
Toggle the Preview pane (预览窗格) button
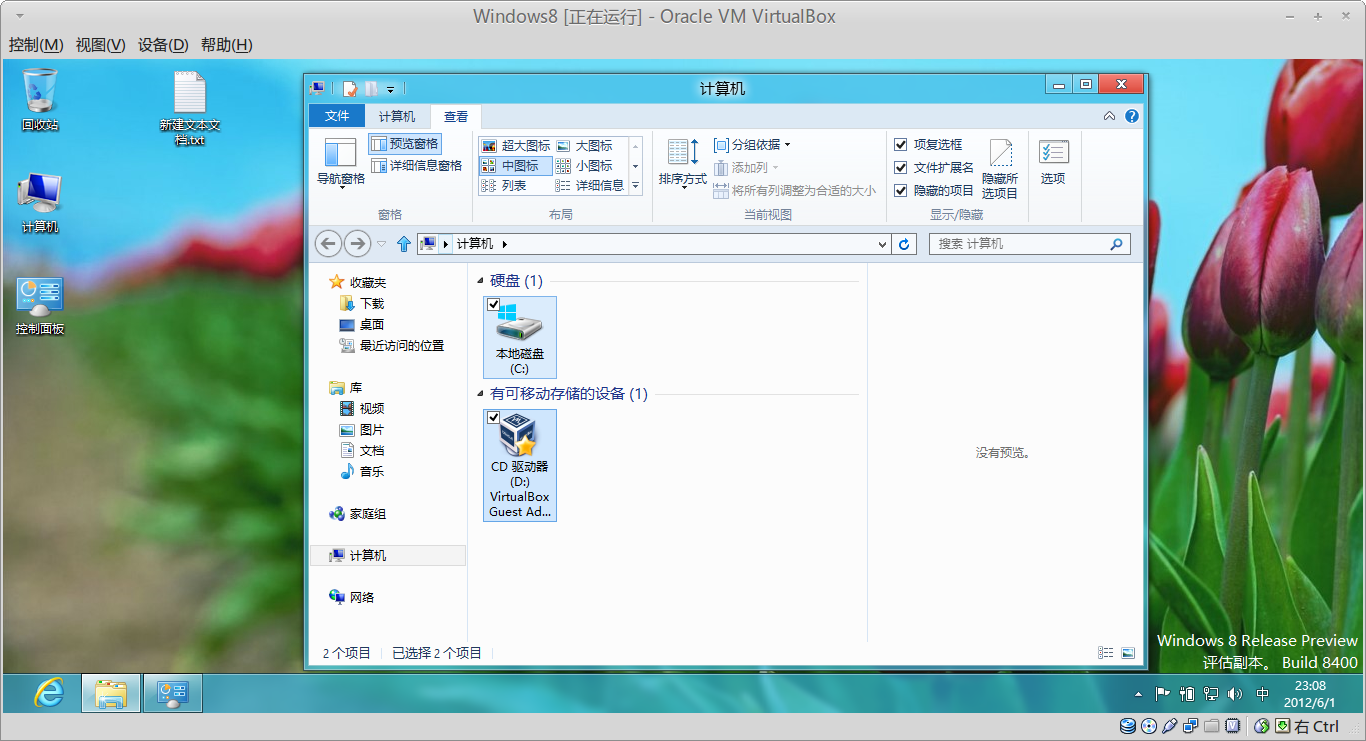(404, 144)
